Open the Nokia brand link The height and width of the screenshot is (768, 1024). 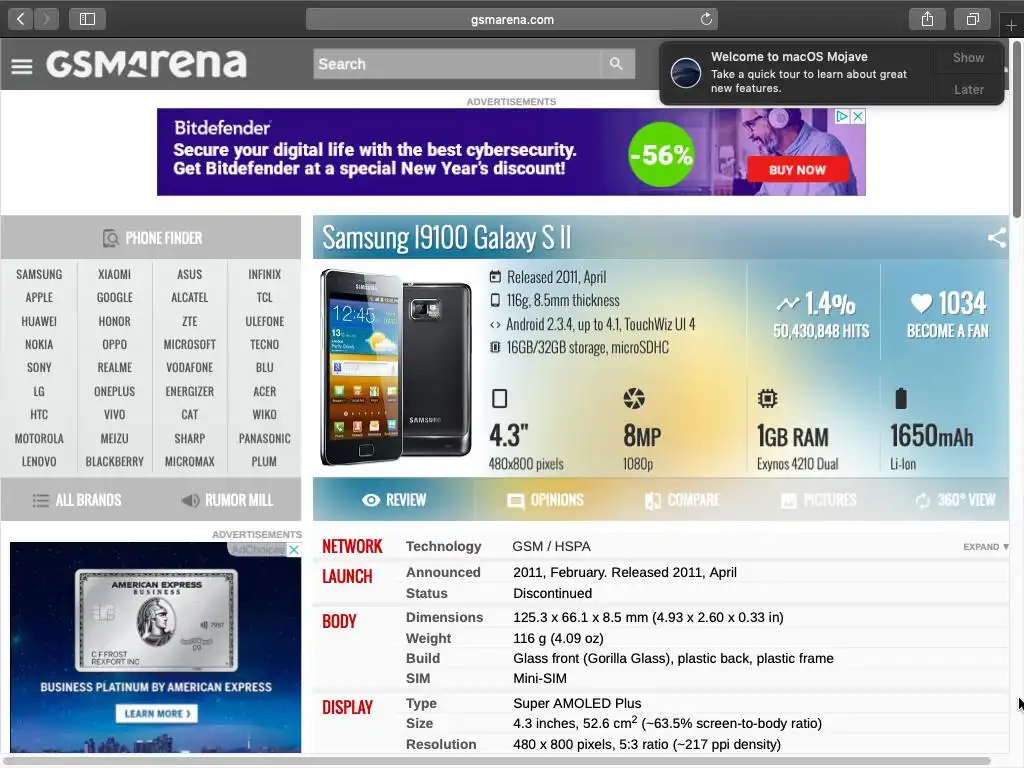point(39,344)
